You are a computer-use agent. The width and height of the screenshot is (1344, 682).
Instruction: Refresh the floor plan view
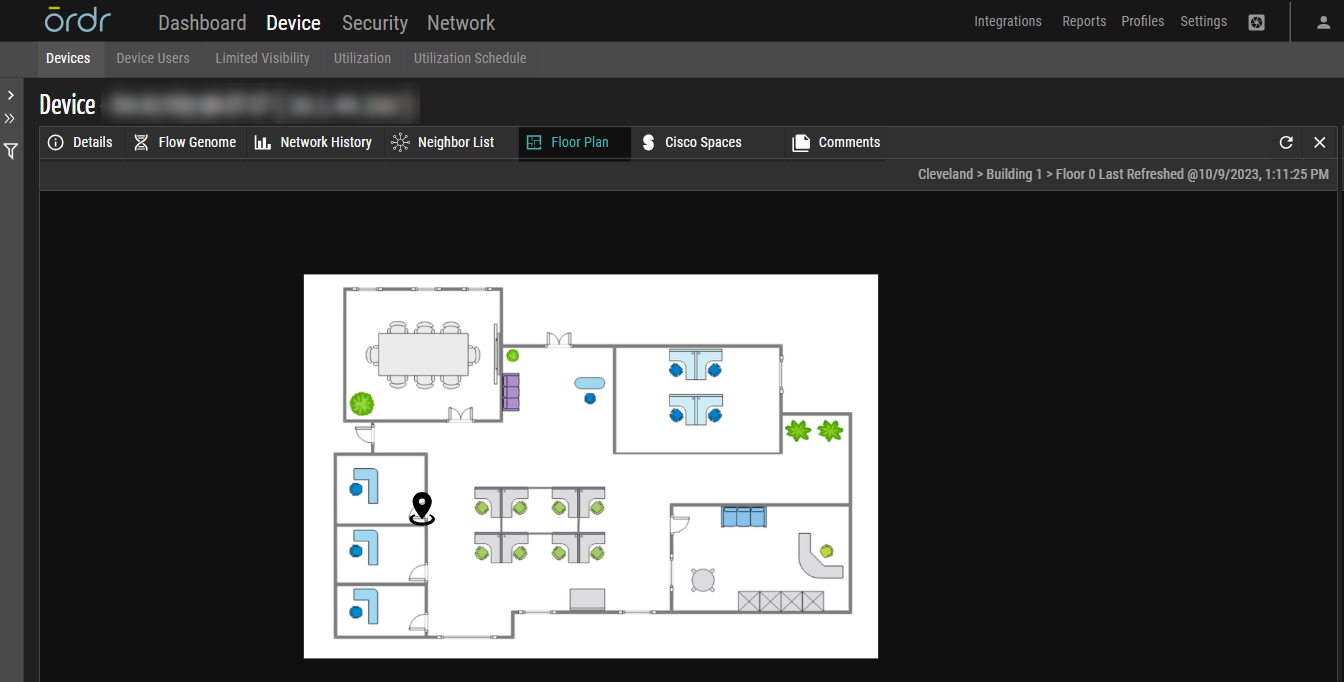tap(1286, 143)
